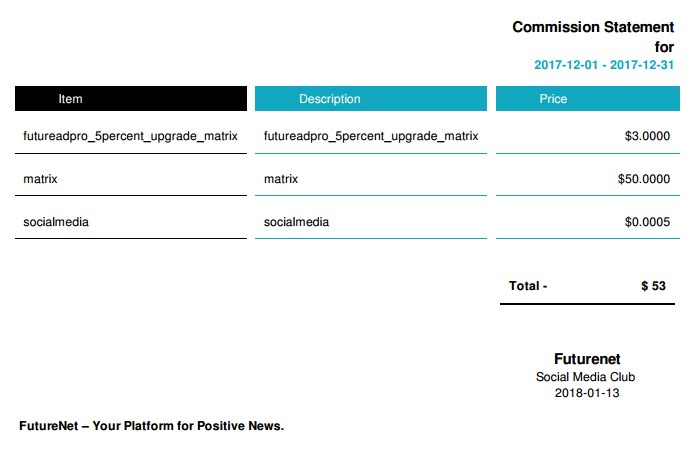
Task: Click the $50.0000 price value
Action: point(643,179)
